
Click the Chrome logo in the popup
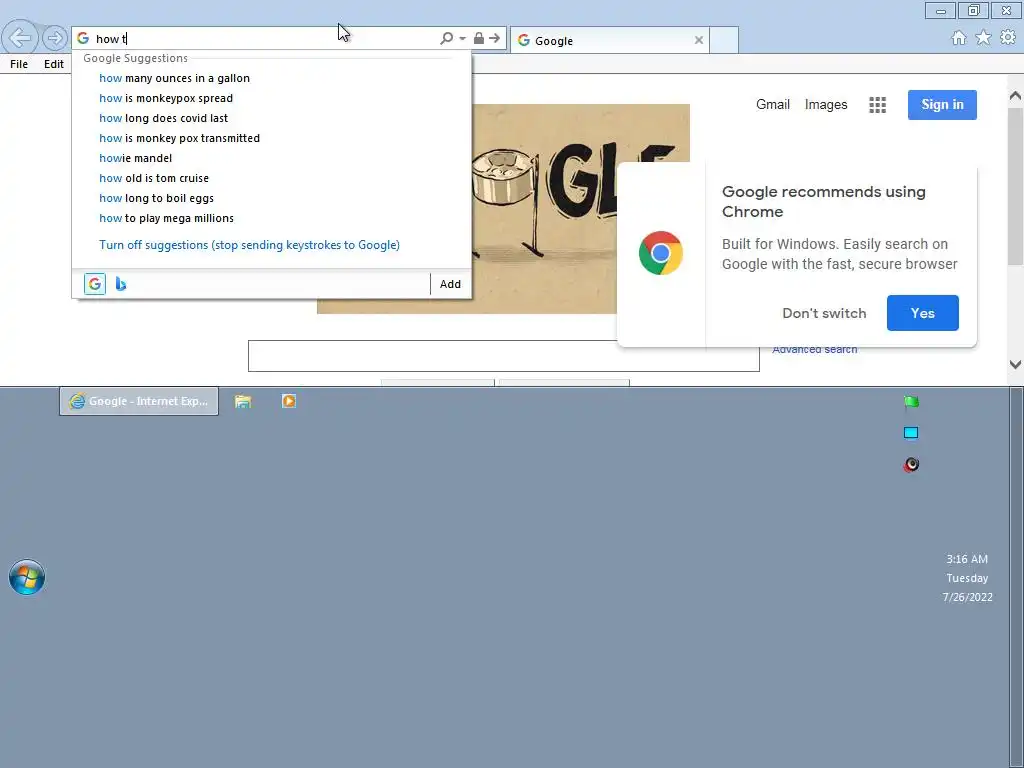click(x=661, y=253)
